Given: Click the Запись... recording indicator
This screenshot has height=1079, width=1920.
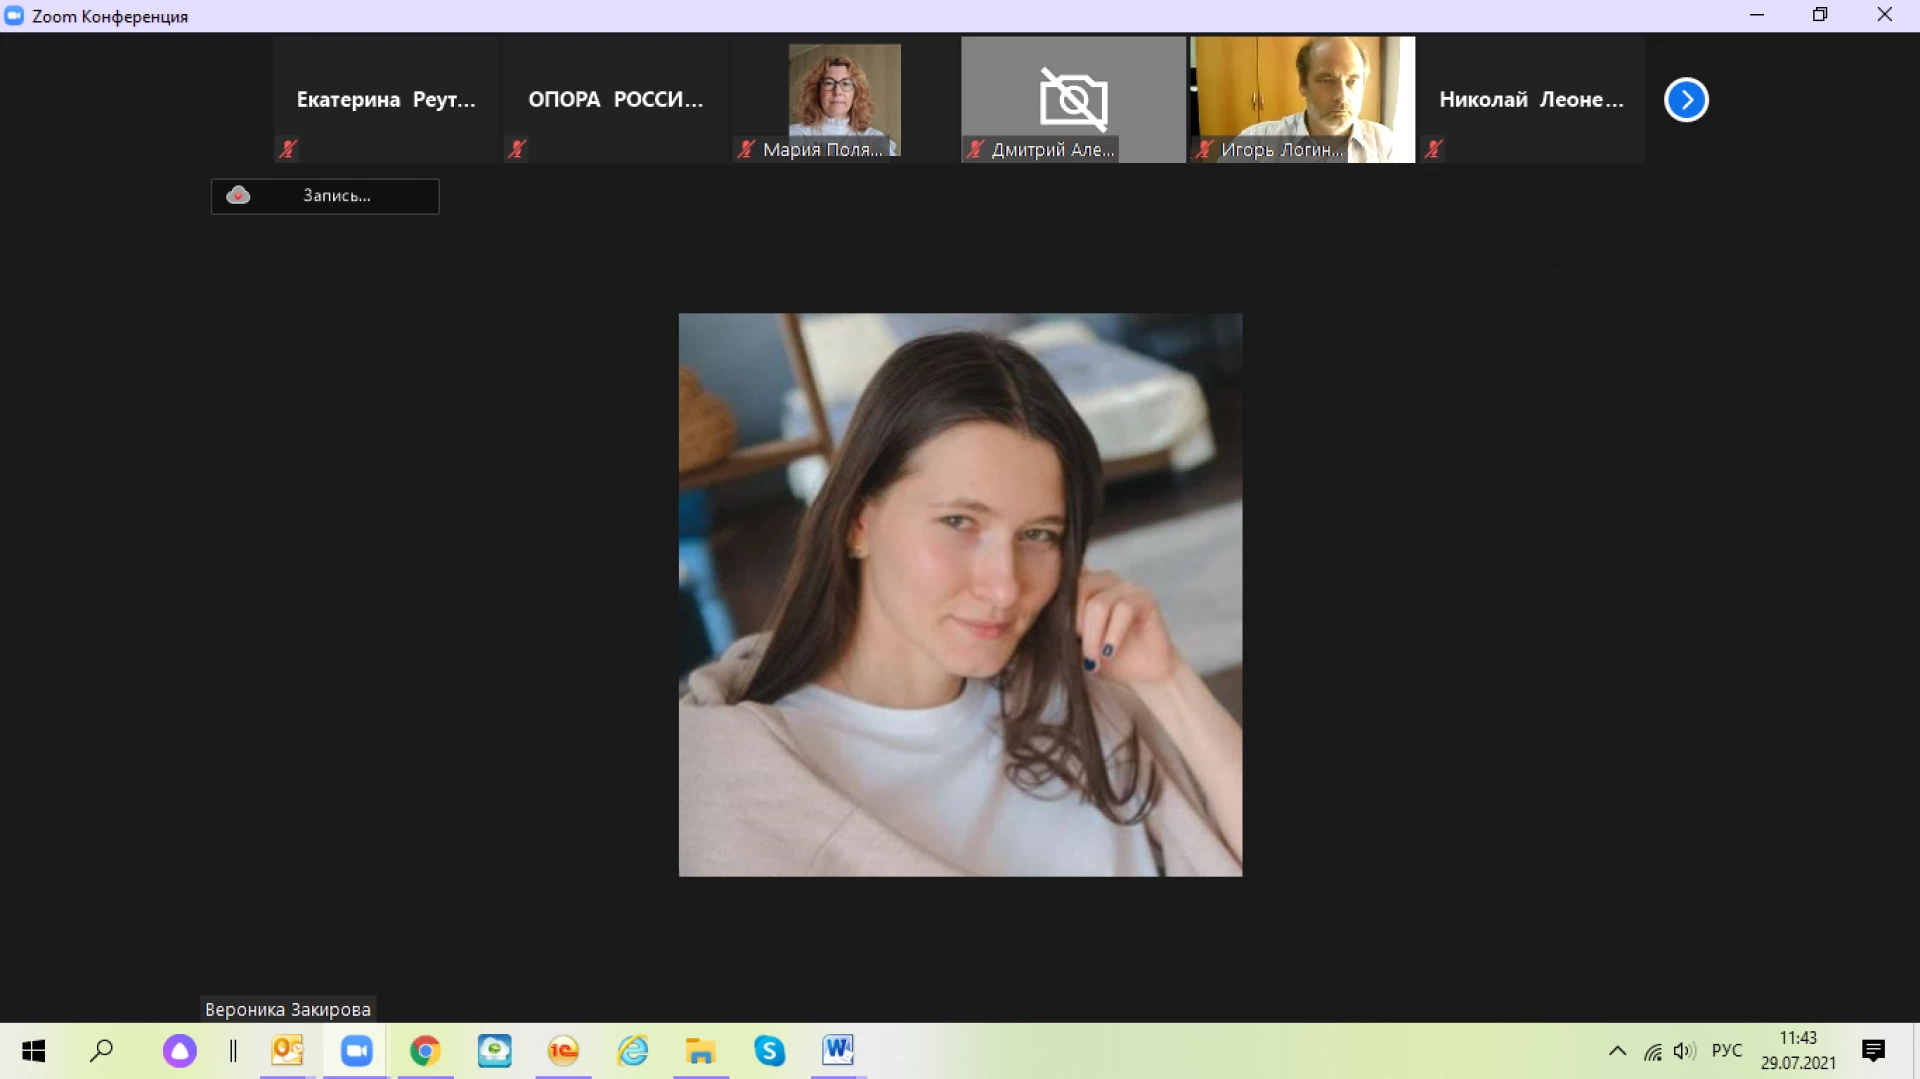Looking at the screenshot, I should [x=325, y=196].
